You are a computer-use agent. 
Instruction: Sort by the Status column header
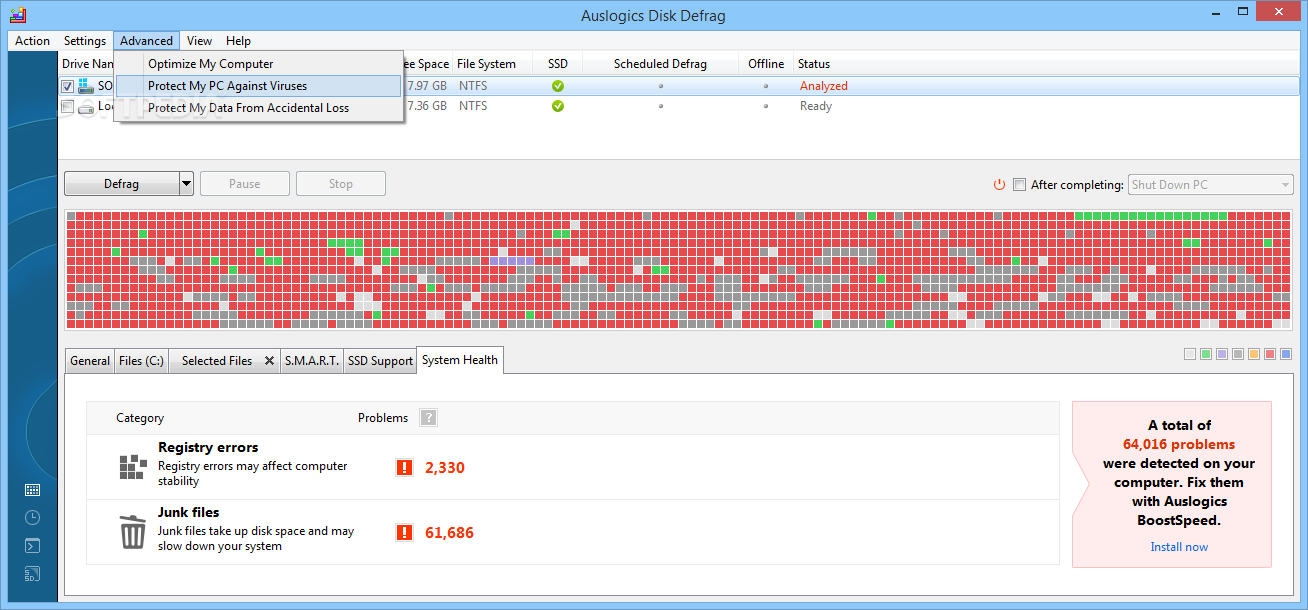pyautogui.click(x=814, y=64)
